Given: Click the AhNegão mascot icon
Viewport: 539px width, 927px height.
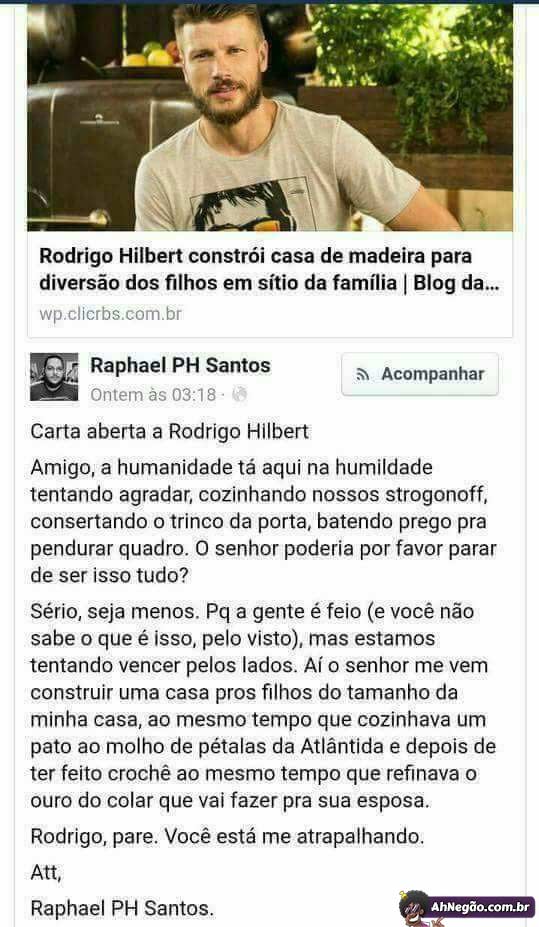Looking at the screenshot, I should pos(414,907).
